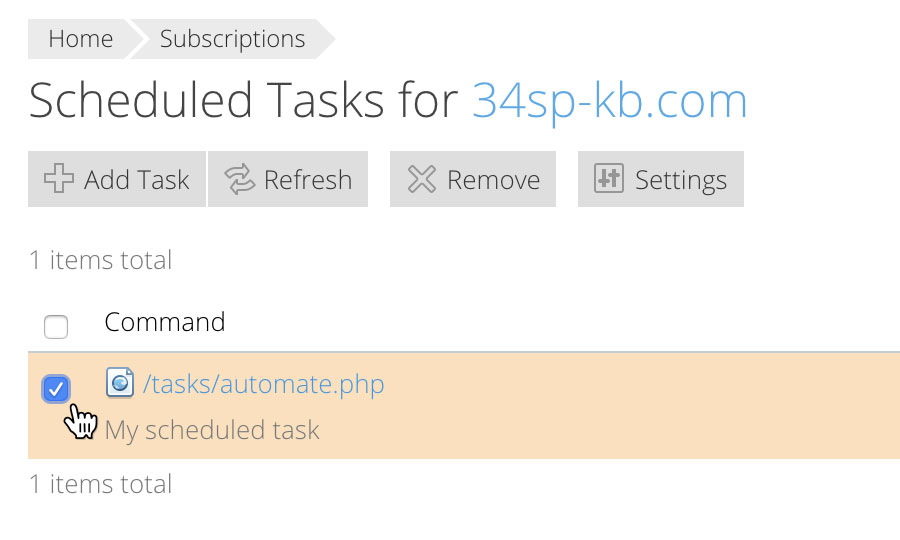Click the plus icon on Add Task
The height and width of the screenshot is (540, 900).
click(59, 178)
